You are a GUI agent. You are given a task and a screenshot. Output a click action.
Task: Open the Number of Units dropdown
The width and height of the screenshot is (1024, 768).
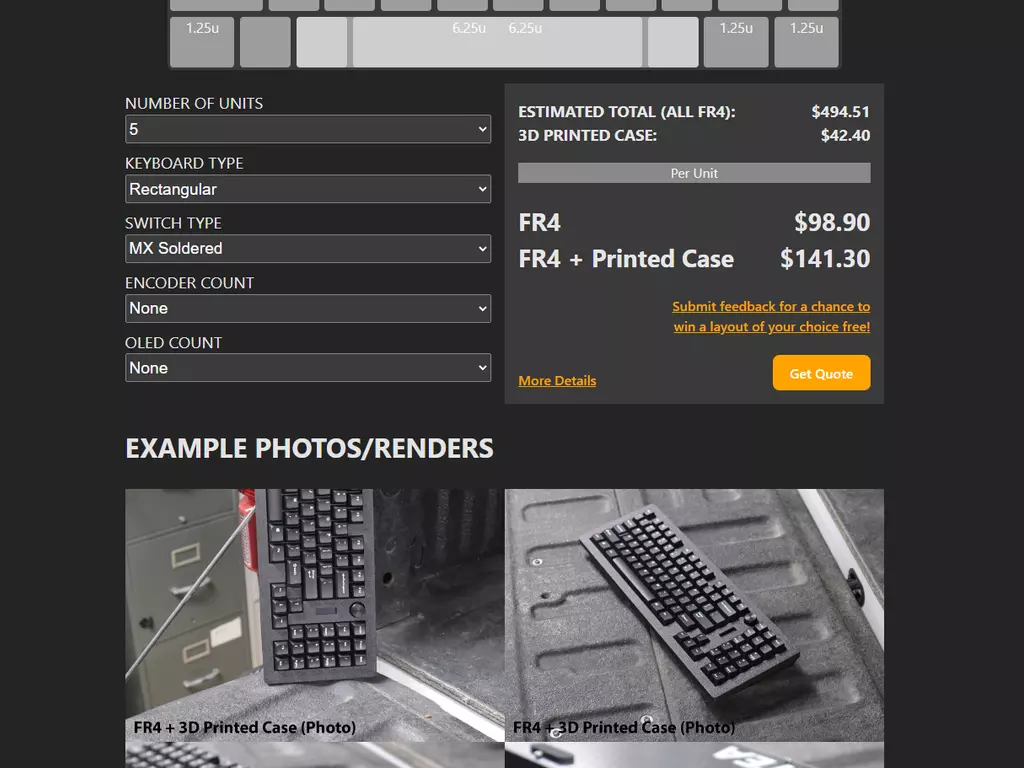coord(308,129)
